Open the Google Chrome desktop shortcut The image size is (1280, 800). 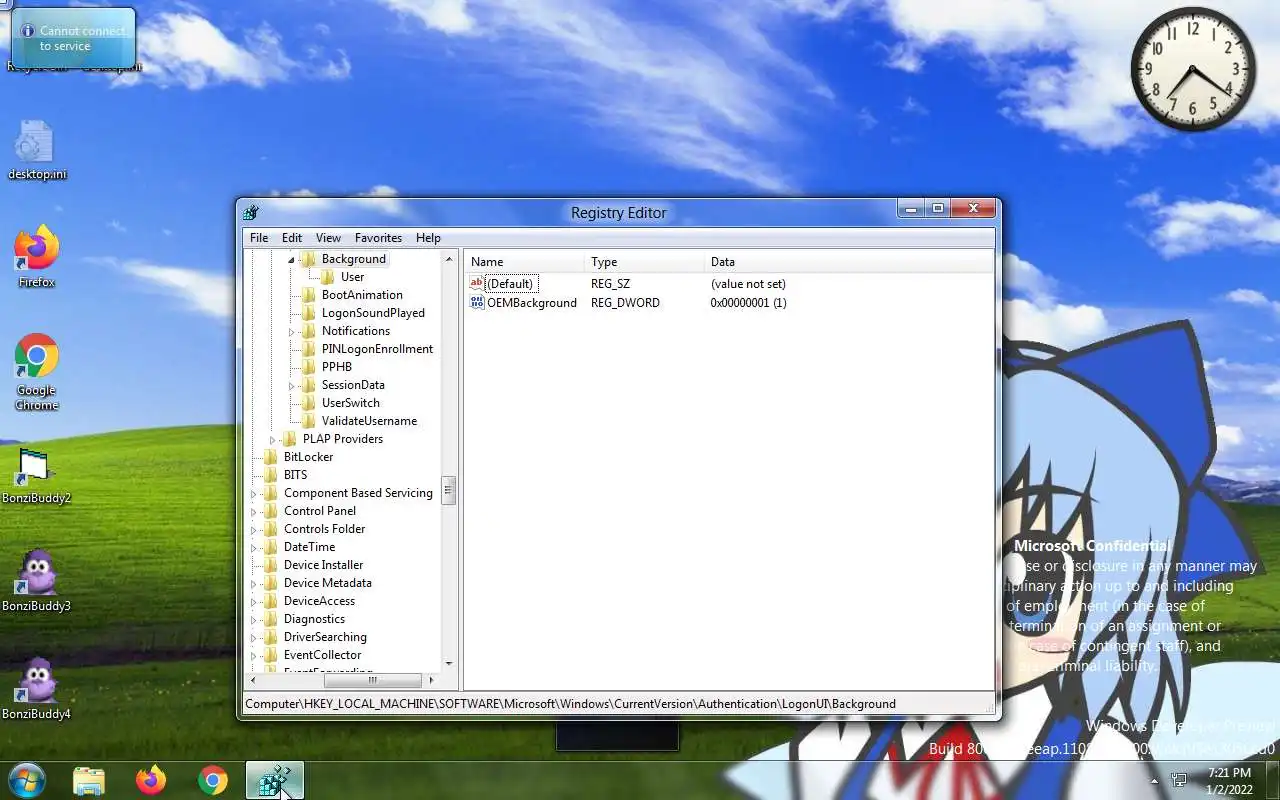[x=37, y=372]
